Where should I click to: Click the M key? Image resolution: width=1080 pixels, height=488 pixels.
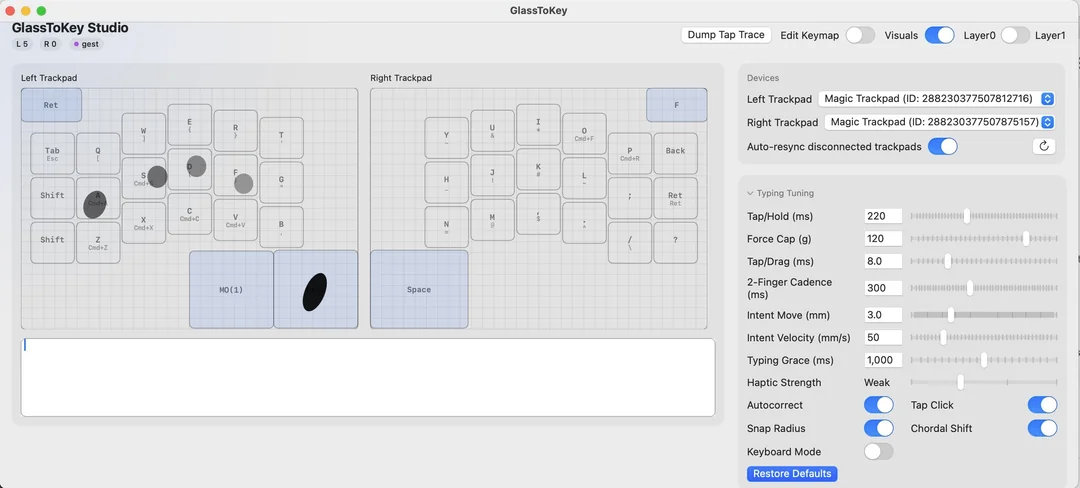tap(492, 220)
